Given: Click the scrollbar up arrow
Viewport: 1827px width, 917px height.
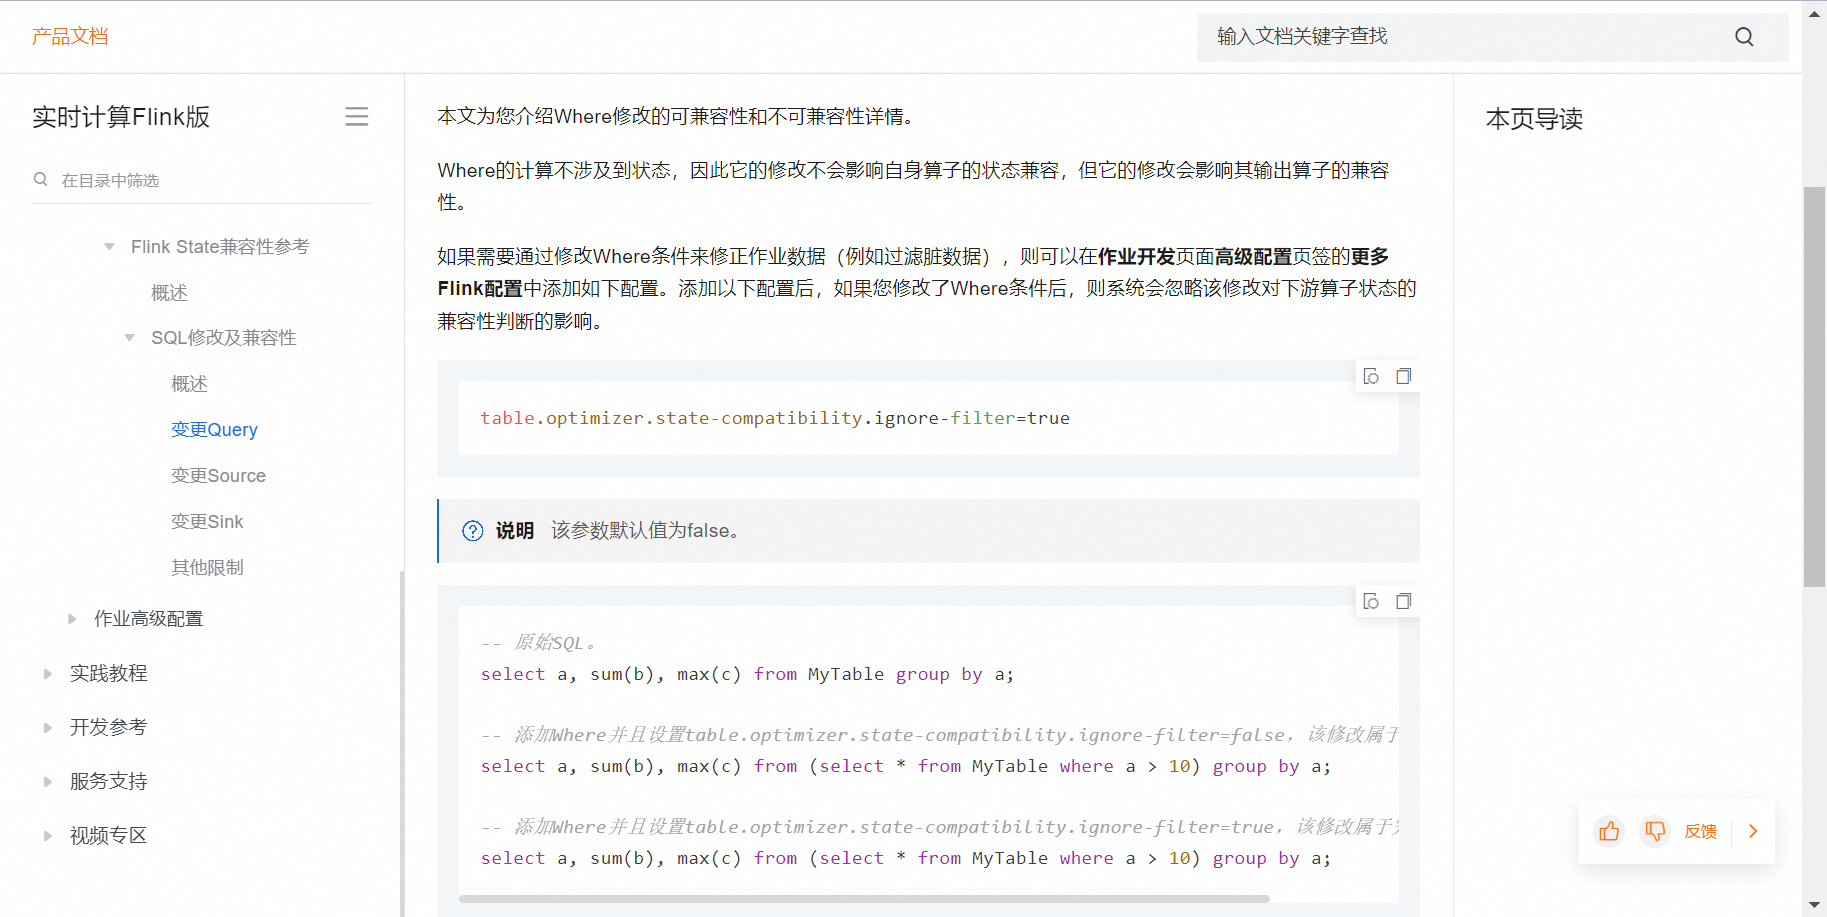Looking at the screenshot, I should point(1814,14).
